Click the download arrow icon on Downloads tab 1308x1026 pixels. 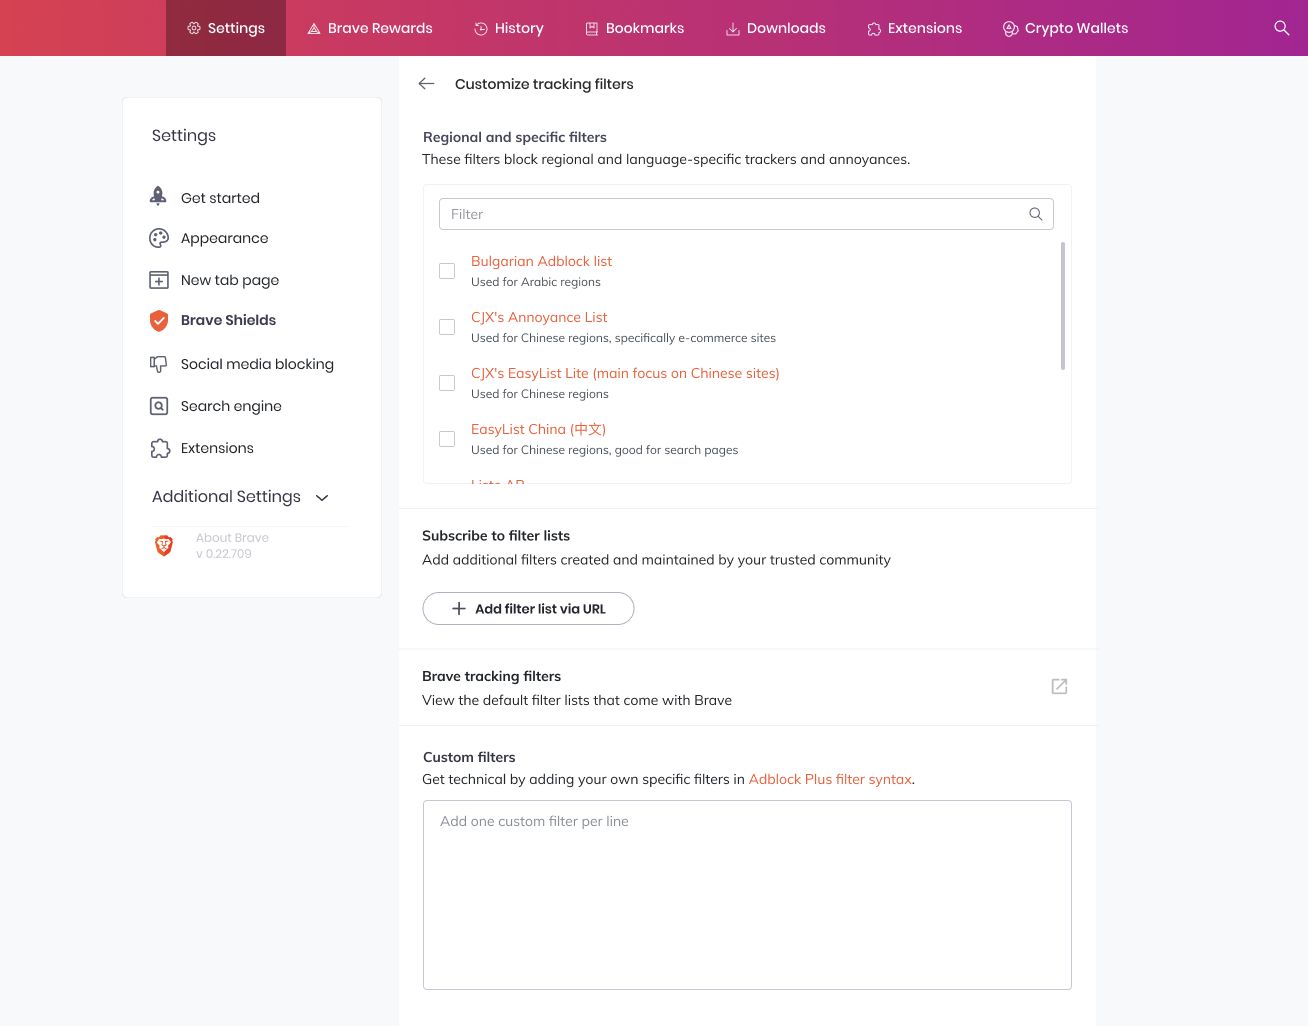click(733, 29)
